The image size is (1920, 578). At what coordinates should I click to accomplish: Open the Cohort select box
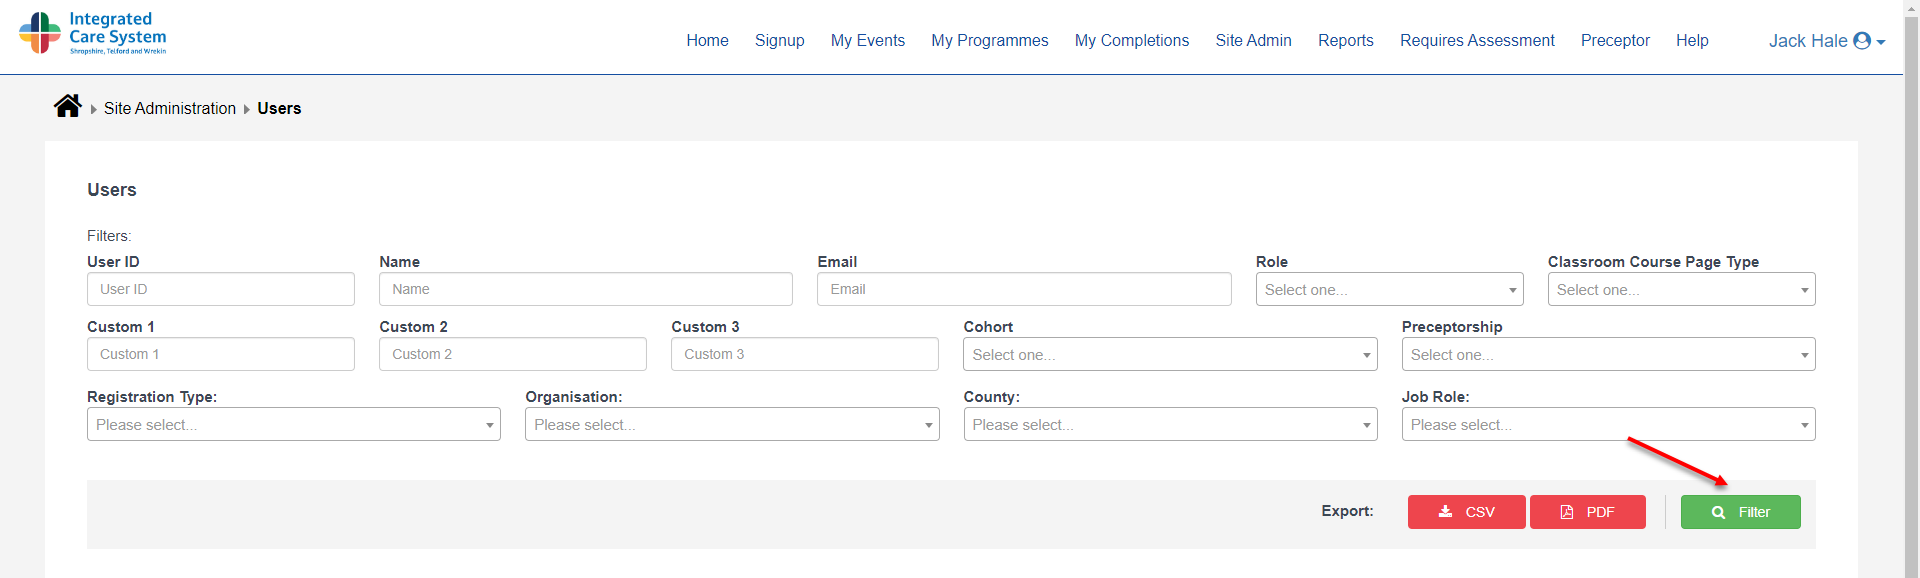click(1170, 355)
